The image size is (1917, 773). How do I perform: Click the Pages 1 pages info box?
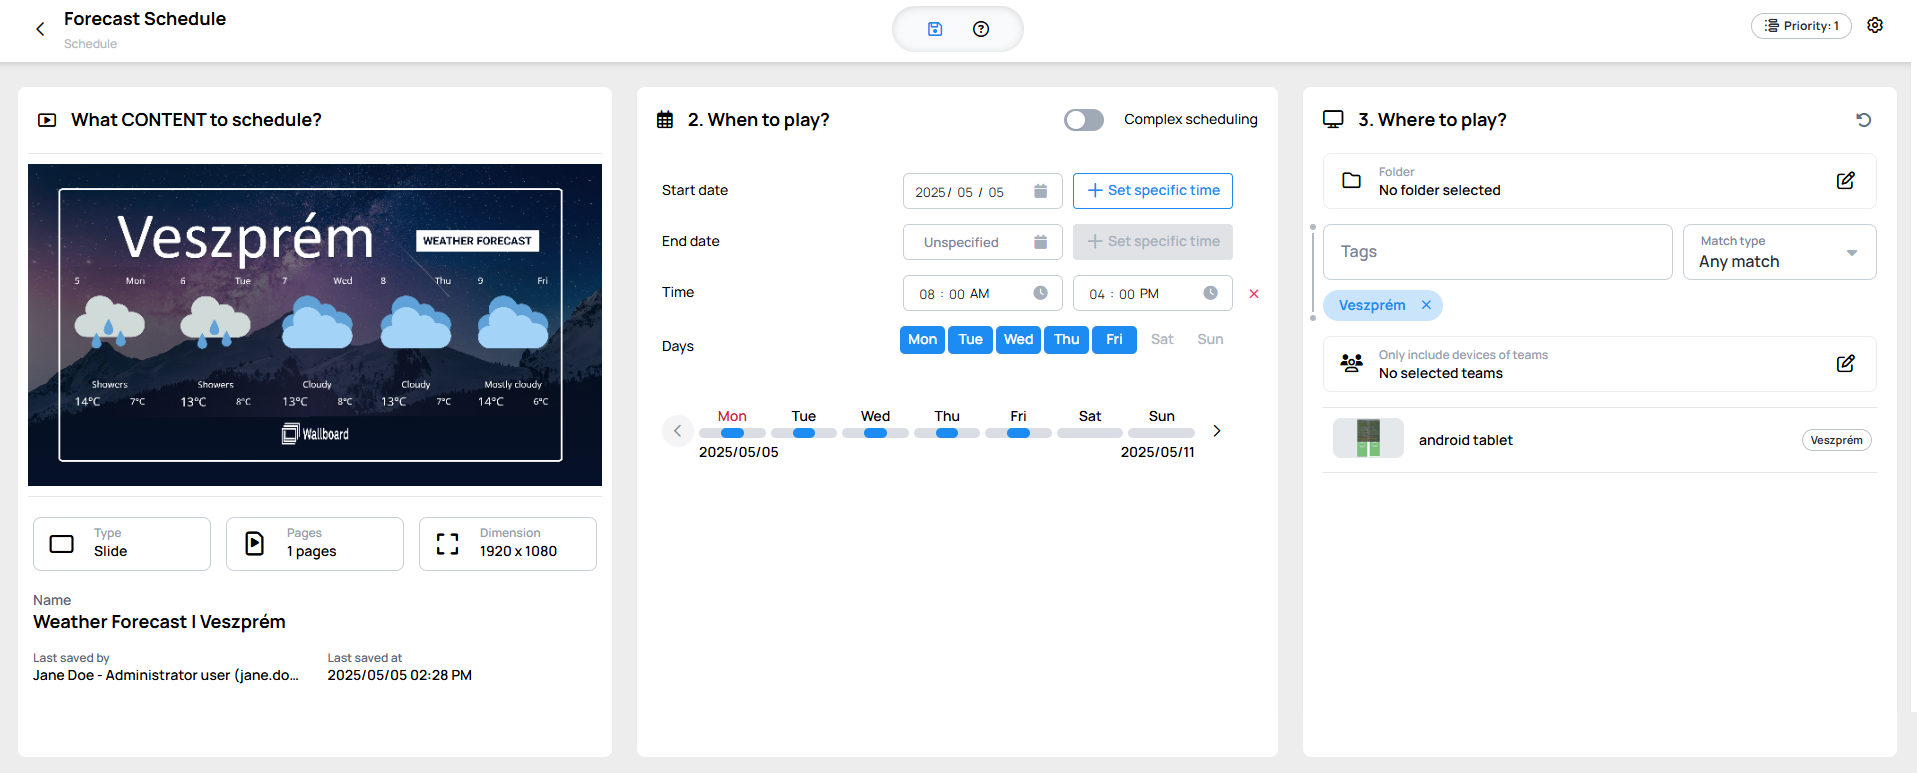[x=315, y=544]
